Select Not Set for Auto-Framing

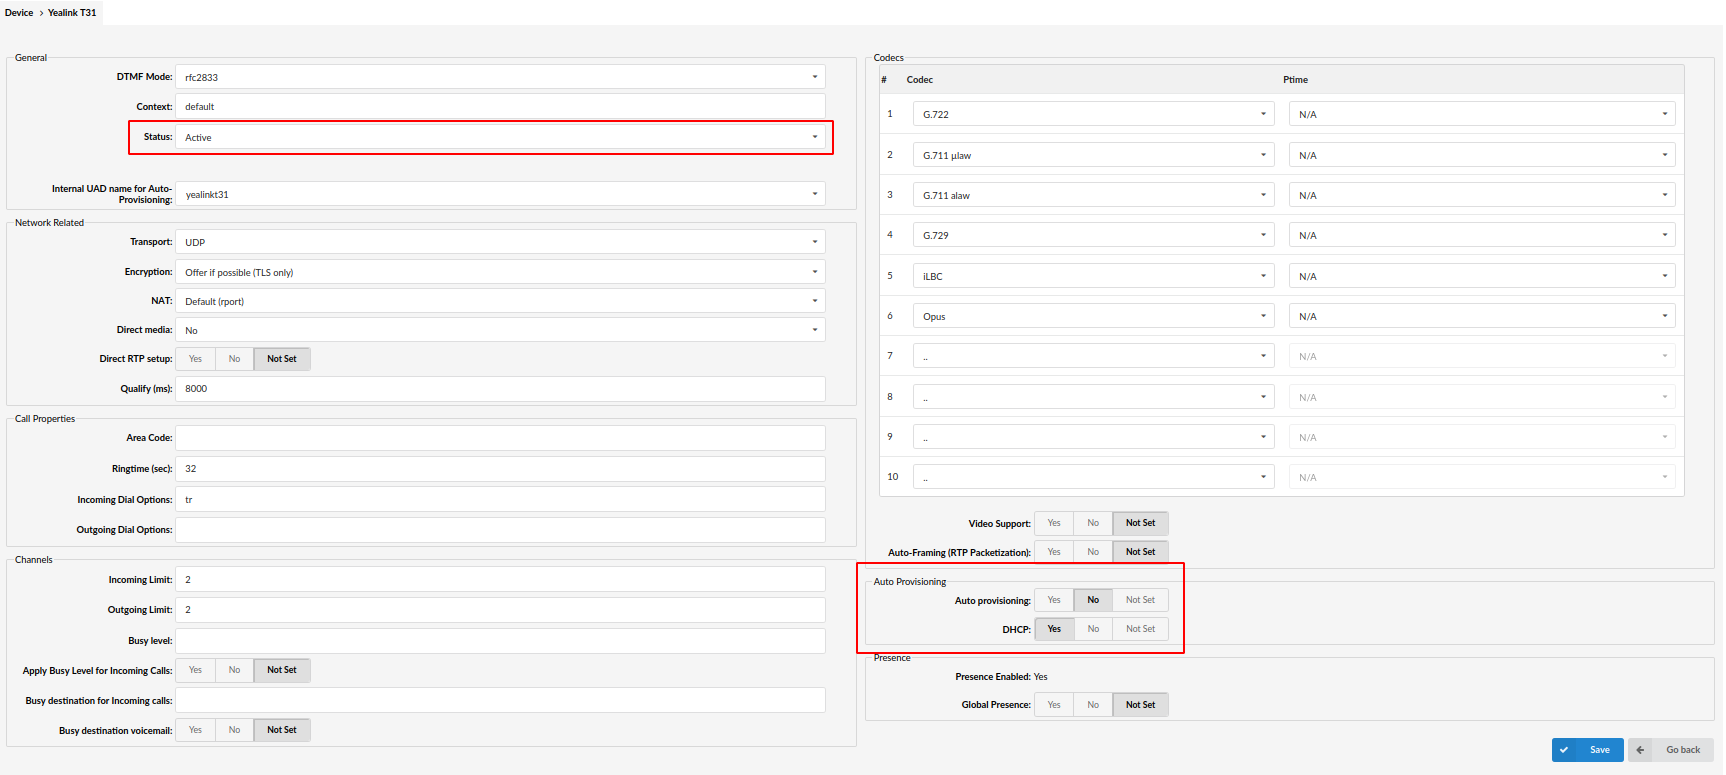[x=1140, y=552]
